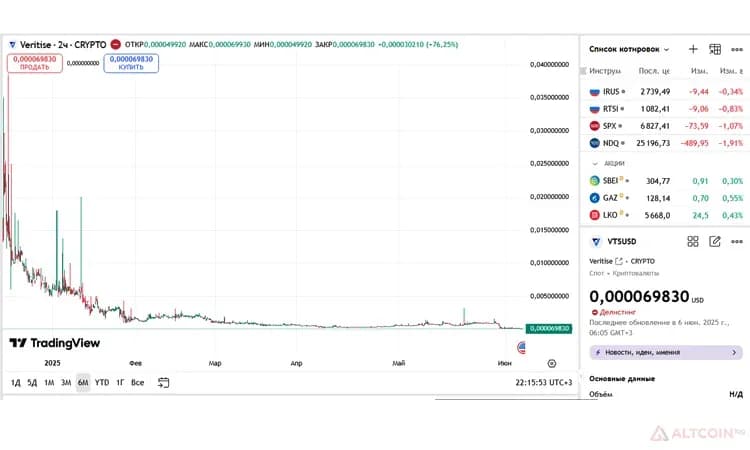Click the Посл. цена column header
Image resolution: width=750 pixels, height=450 pixels.
(654, 71)
